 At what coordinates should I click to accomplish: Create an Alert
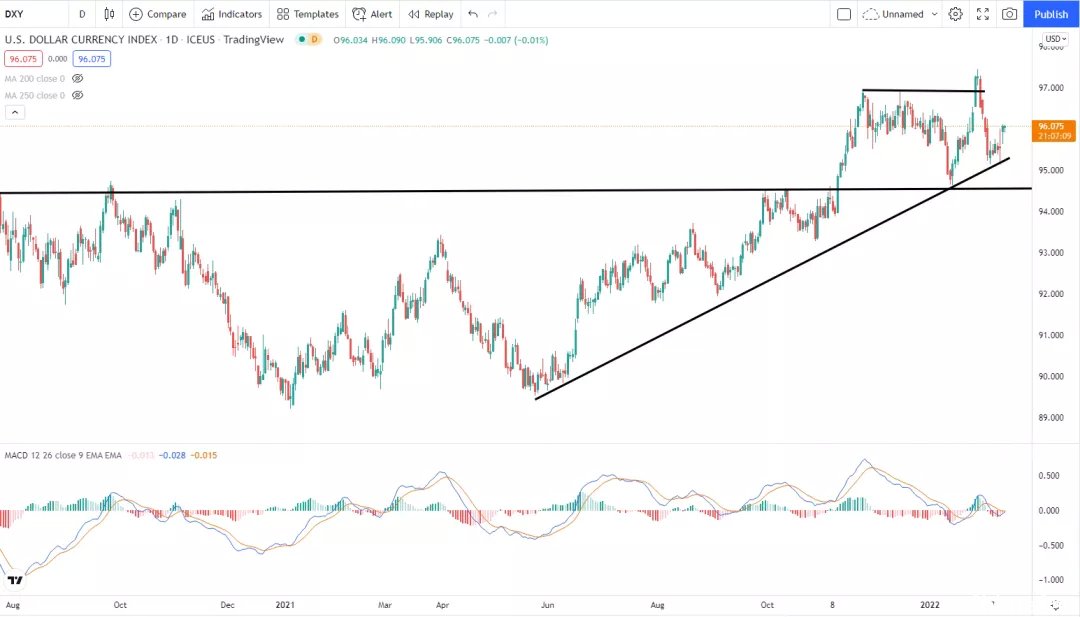pyautogui.click(x=372, y=14)
